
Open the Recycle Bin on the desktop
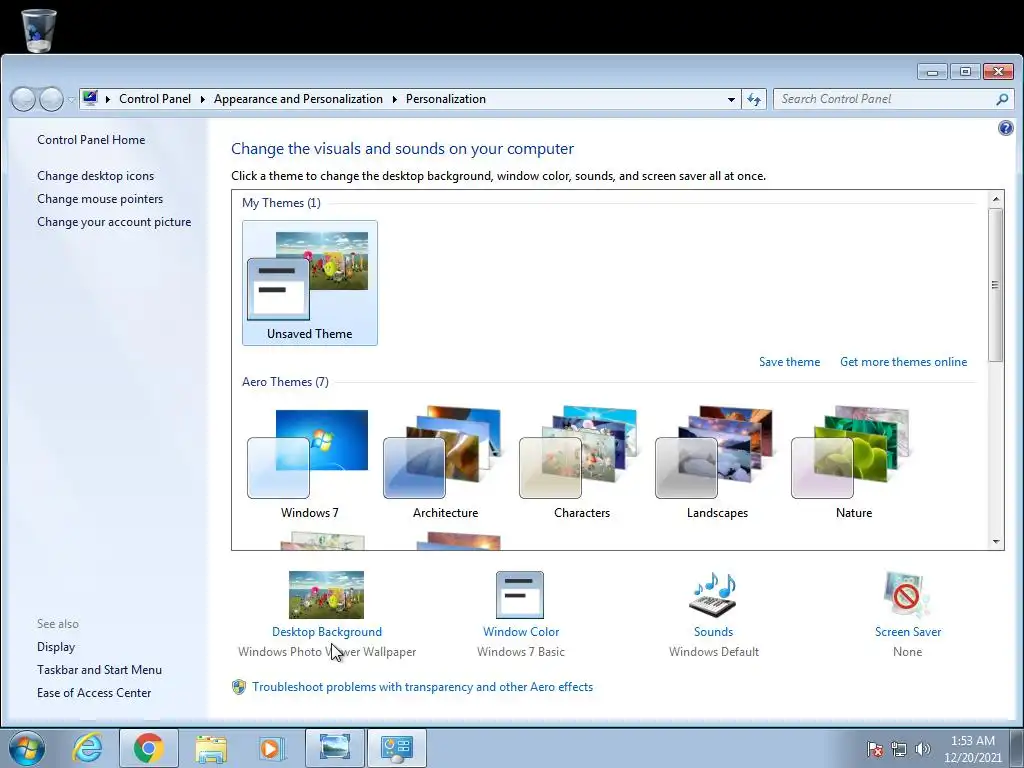tap(39, 30)
